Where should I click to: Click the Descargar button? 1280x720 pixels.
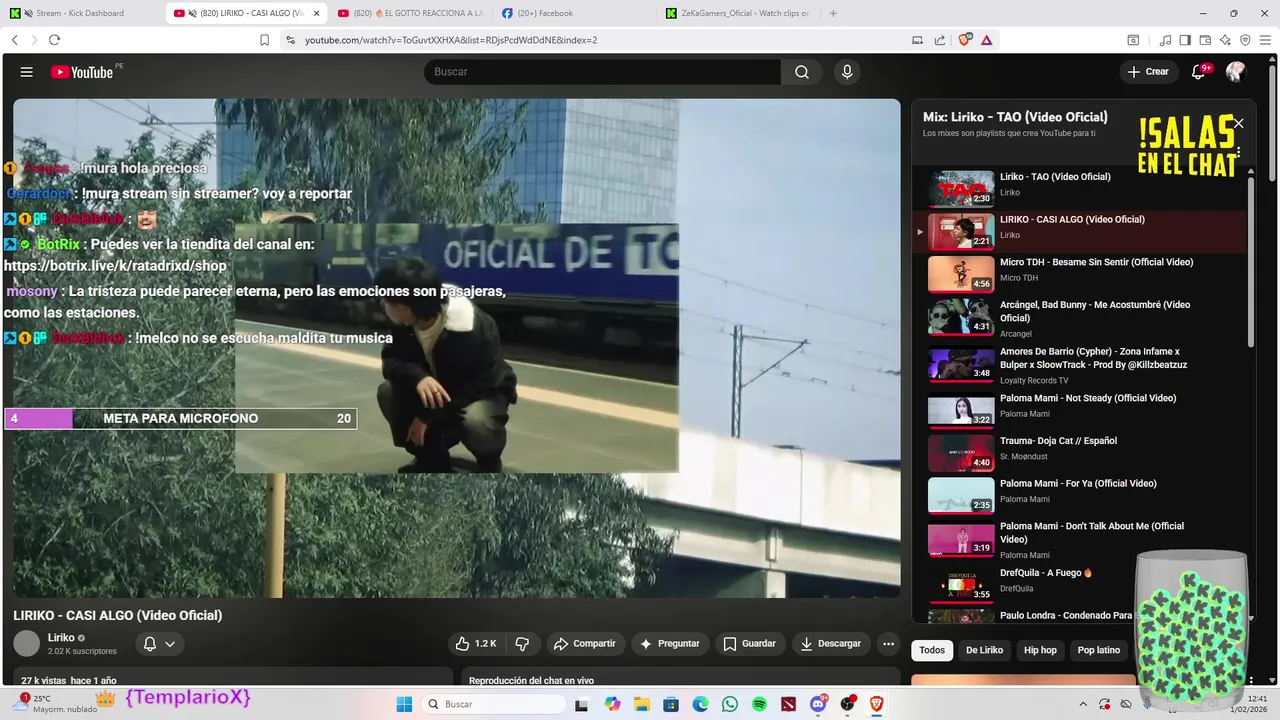pyautogui.click(x=830, y=644)
